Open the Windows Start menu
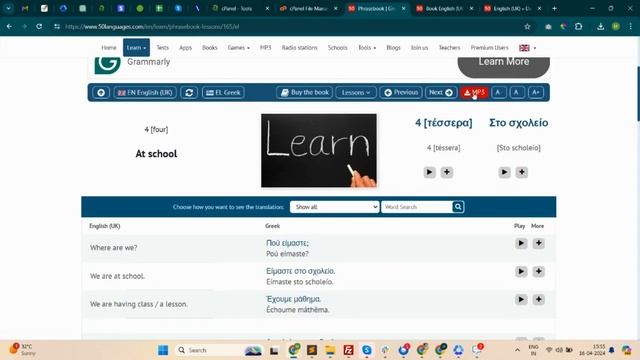This screenshot has height=360, width=640. point(163,350)
